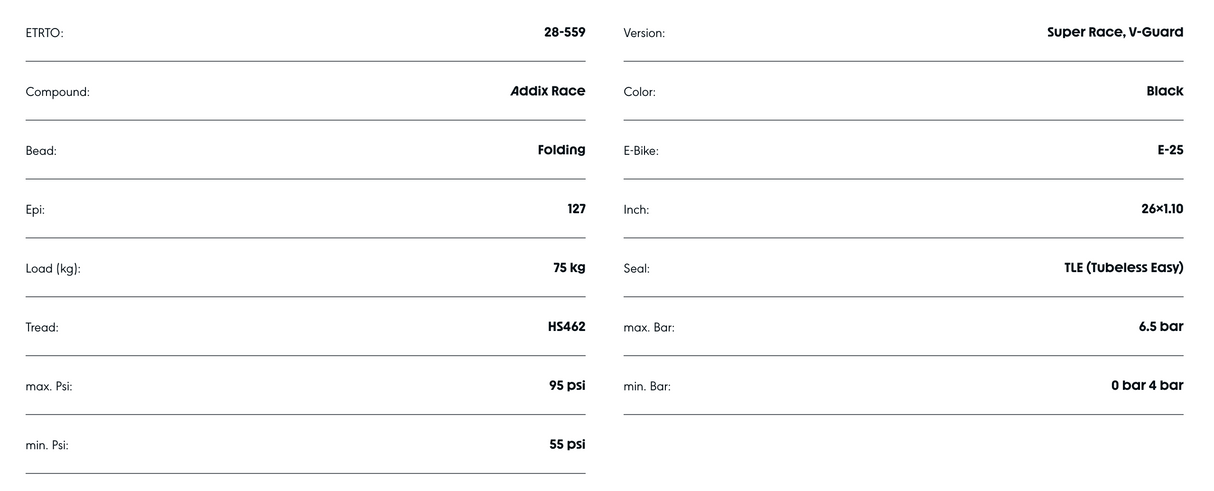The width and height of the screenshot is (1214, 491).
Task: Click the Folding bead value
Action: click(x=562, y=150)
